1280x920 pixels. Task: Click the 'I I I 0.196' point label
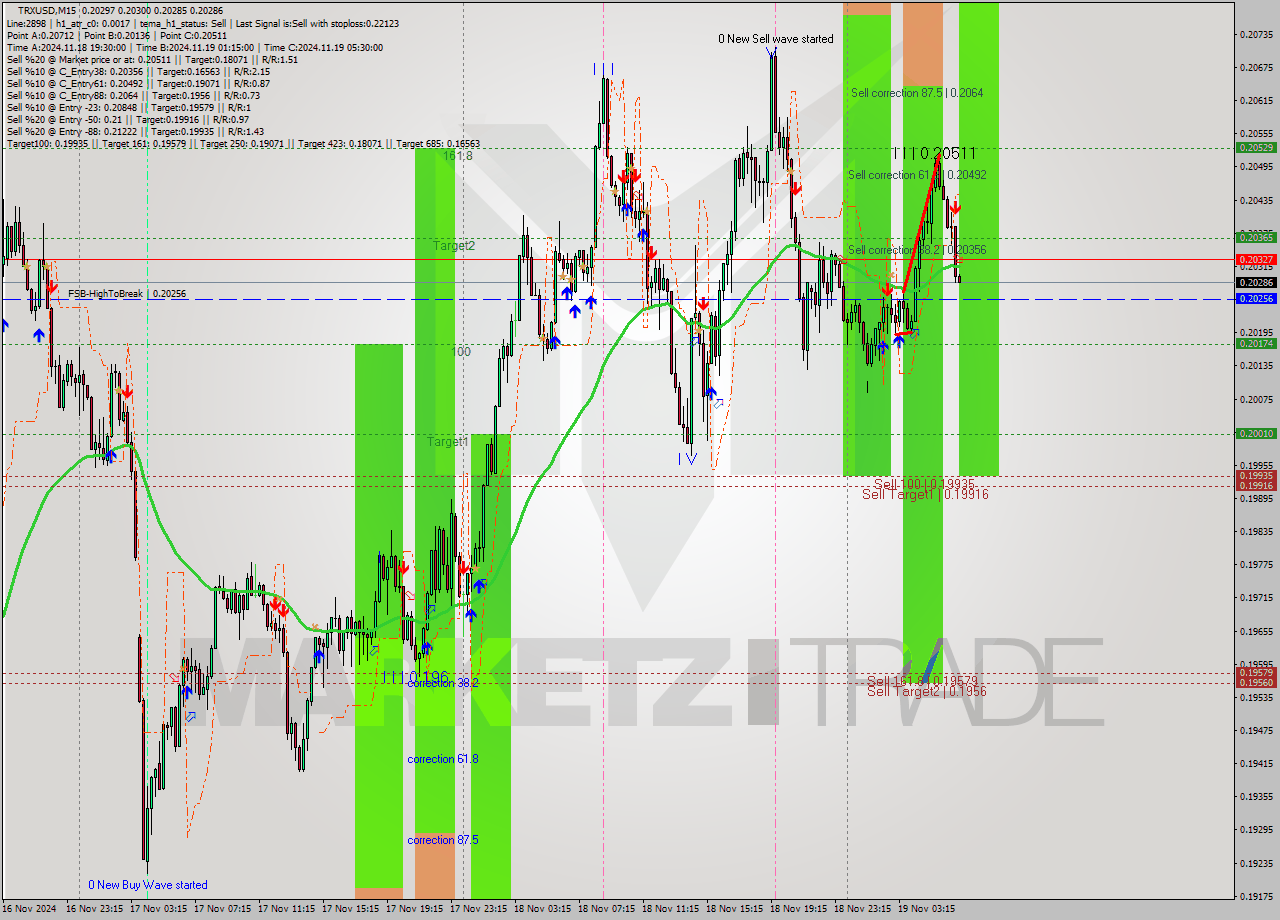[416, 677]
